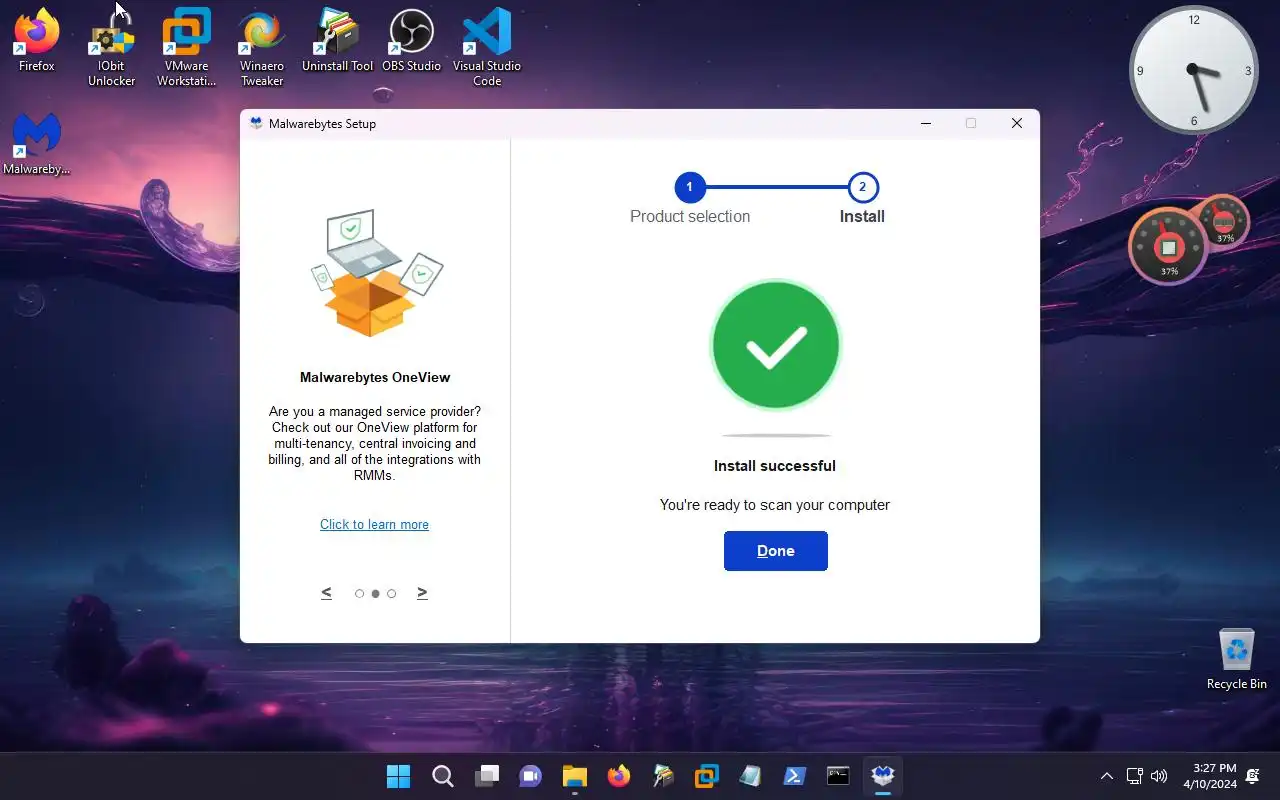Go to the previous carousel slide arrow
Screen dimensions: 1280x800
pyautogui.click(x=326, y=593)
